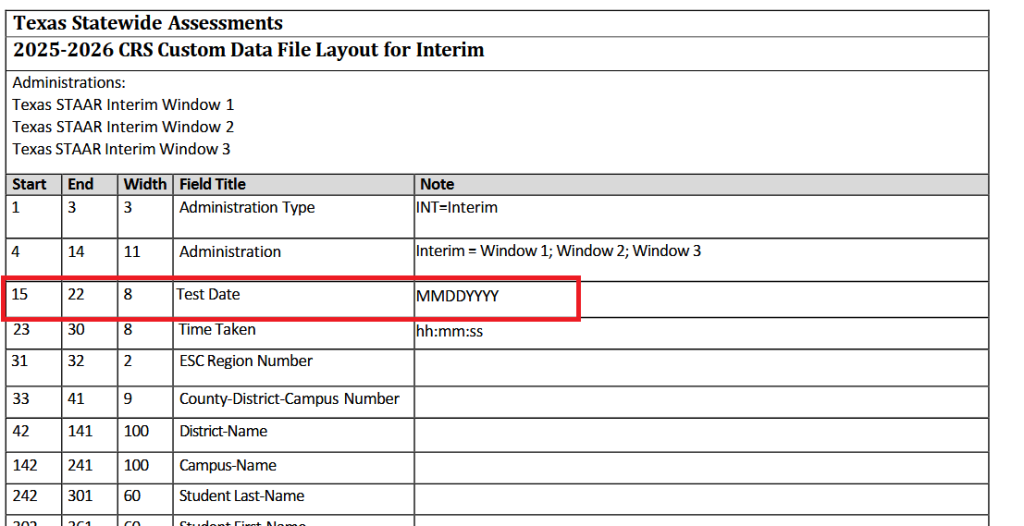Image resolution: width=1024 pixels, height=526 pixels.
Task: Select the "Width" column header
Action: point(145,184)
